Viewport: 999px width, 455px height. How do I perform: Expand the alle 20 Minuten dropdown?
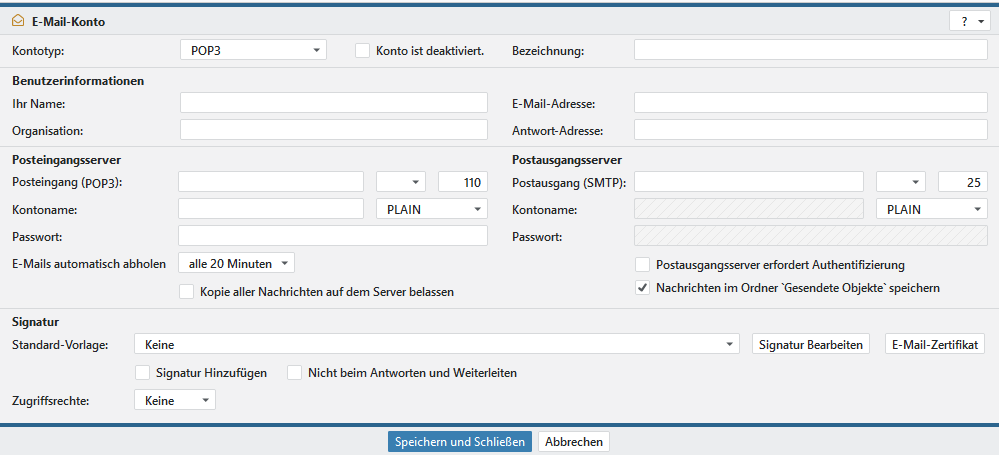(236, 263)
